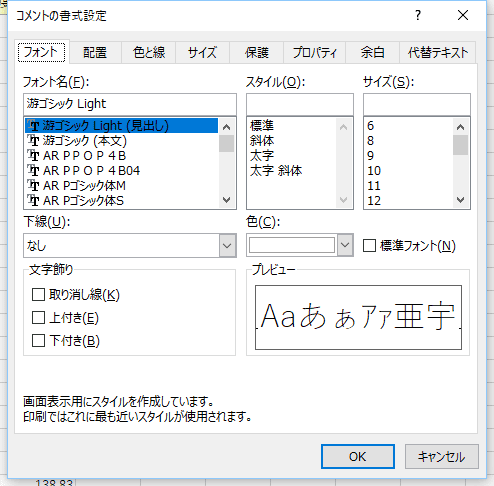This screenshot has width=494, height=486.
Task: Toggle 標準フォント checkbox
Action: 369,246
